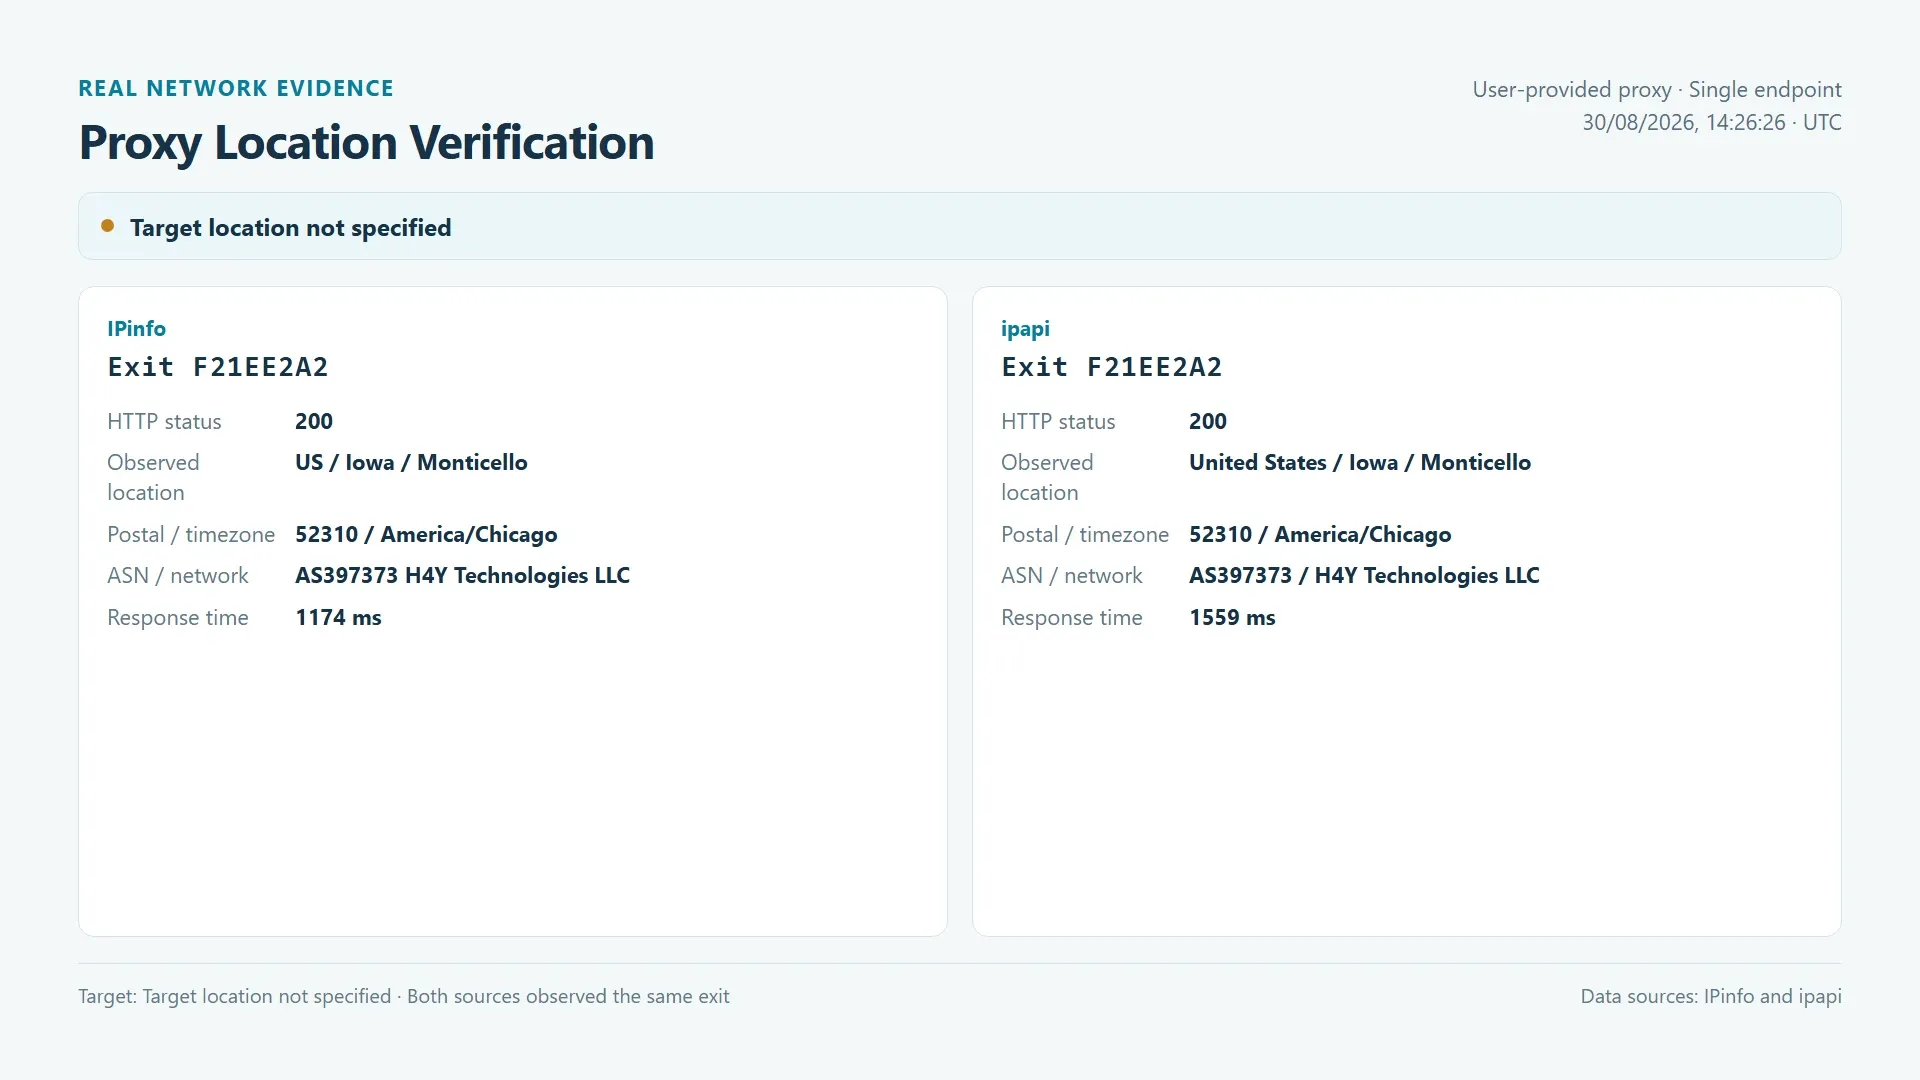Image resolution: width=1920 pixels, height=1080 pixels.
Task: Select the 'Target location not specified' banner text
Action: (290, 228)
